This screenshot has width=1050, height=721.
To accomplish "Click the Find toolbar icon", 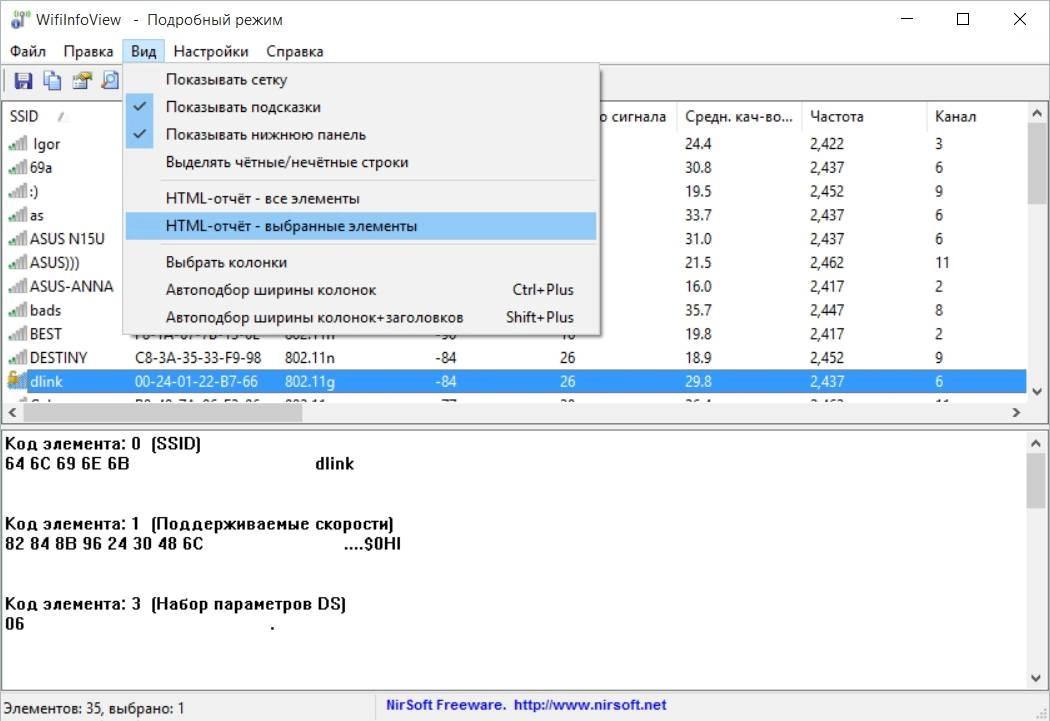I will tap(110, 81).
